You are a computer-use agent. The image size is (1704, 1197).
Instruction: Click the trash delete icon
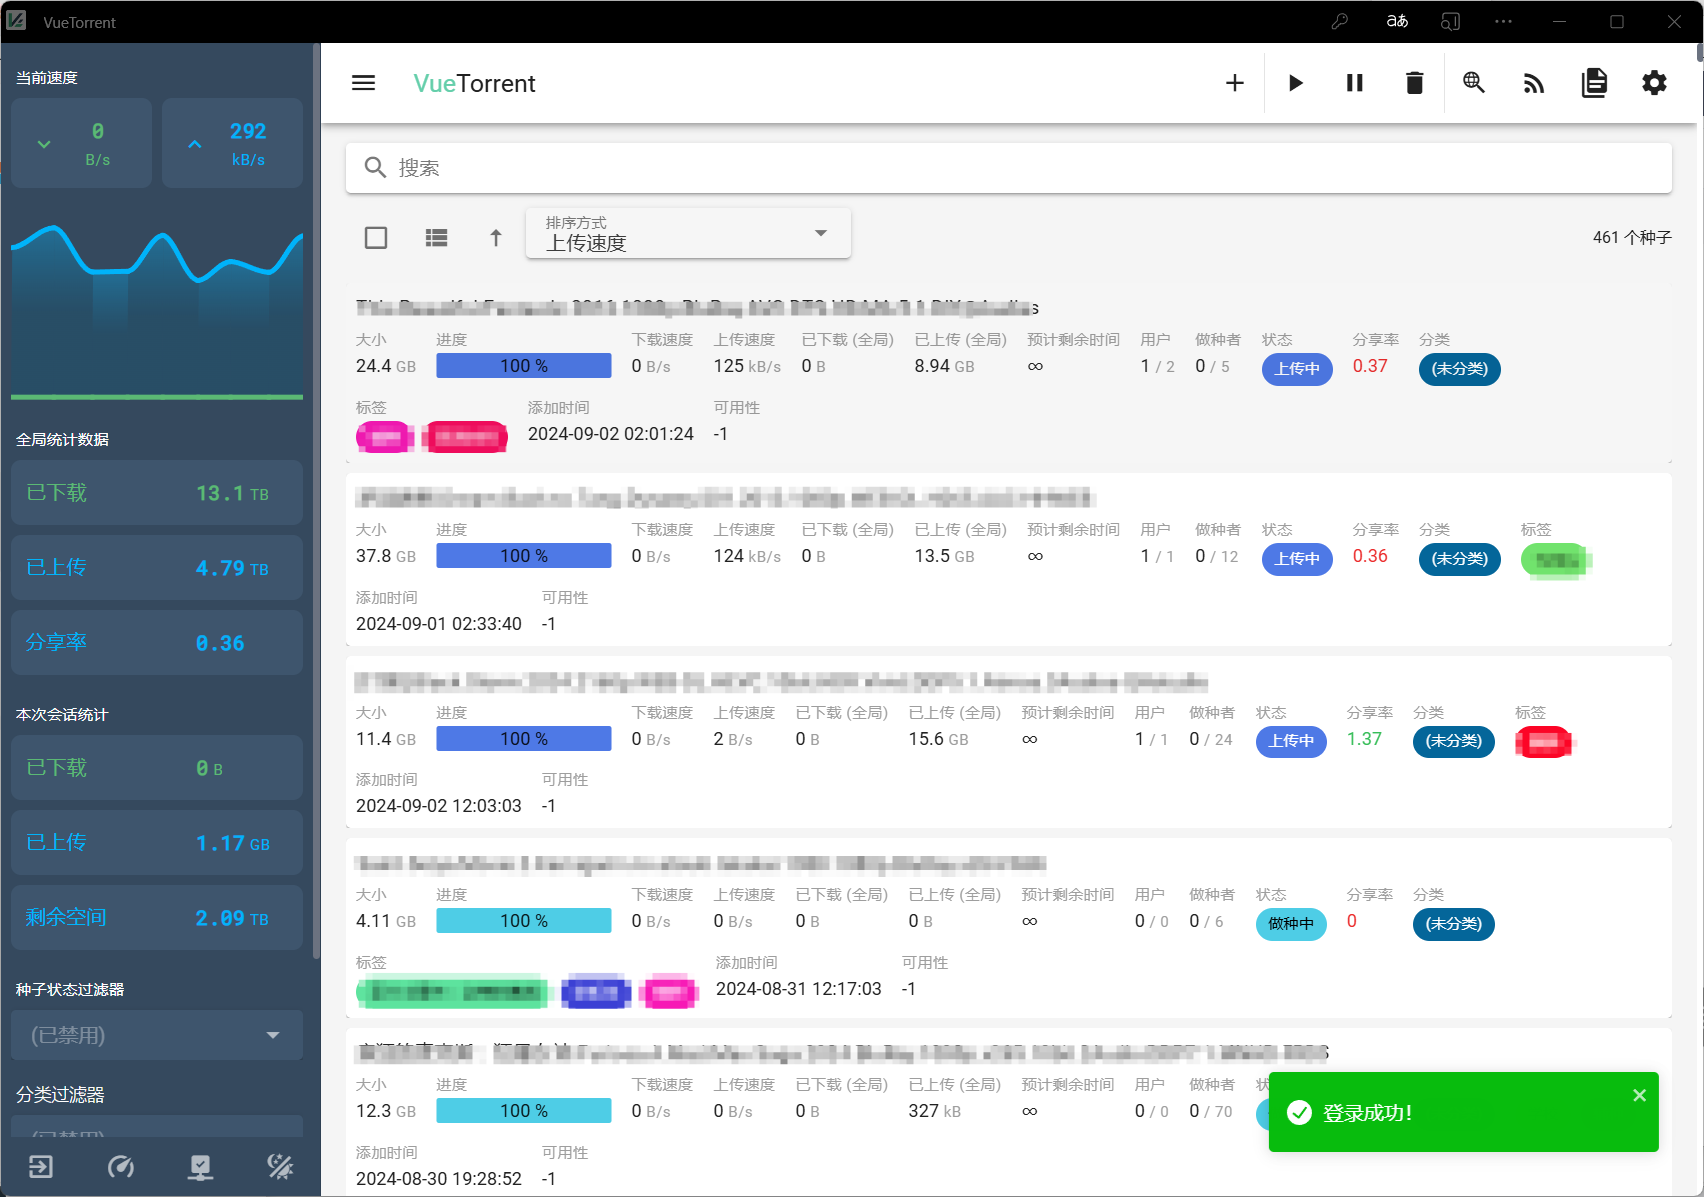tap(1414, 83)
